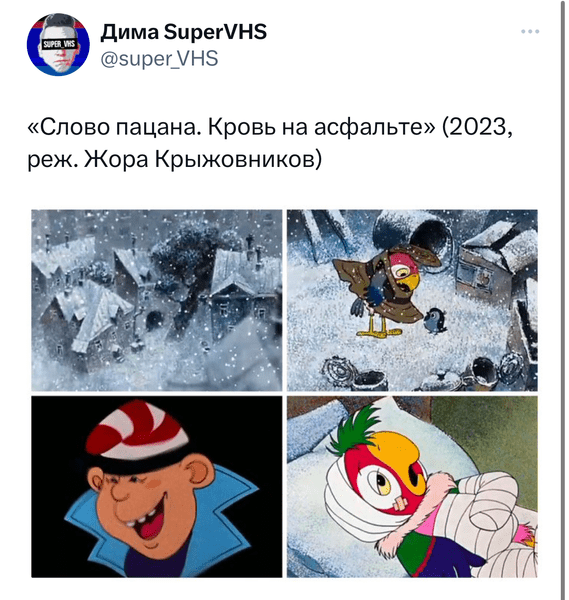Open Дима SuperVHS profile avatar

coord(58,44)
